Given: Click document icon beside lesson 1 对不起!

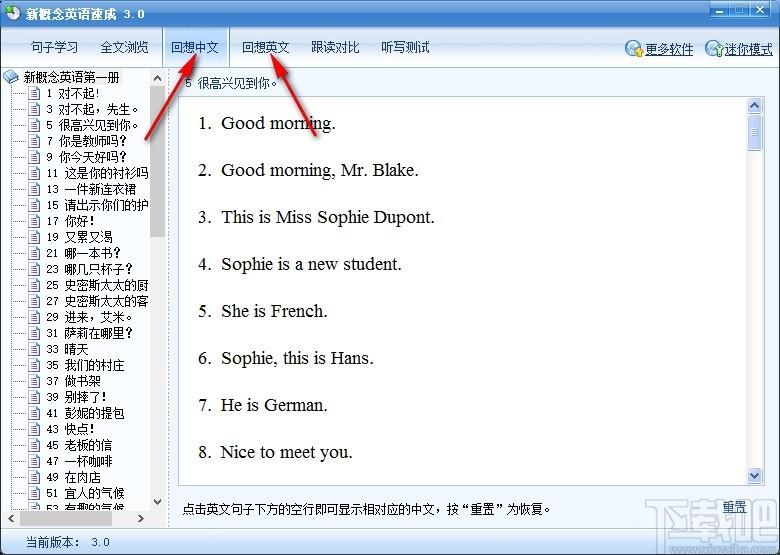Looking at the screenshot, I should tap(34, 93).
